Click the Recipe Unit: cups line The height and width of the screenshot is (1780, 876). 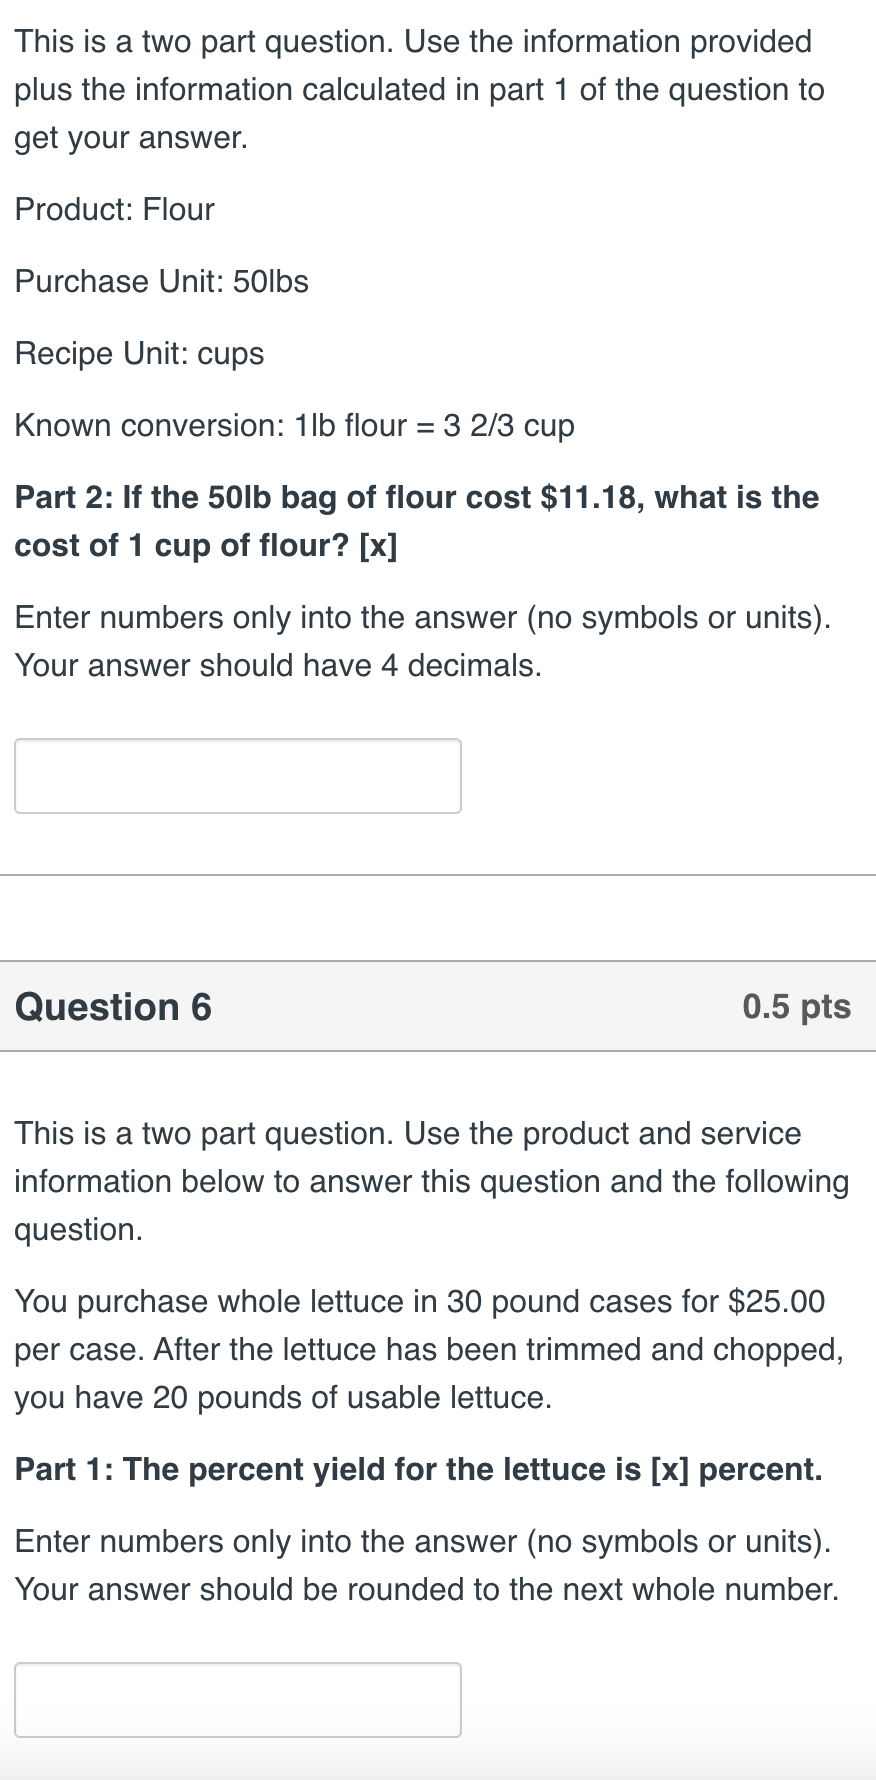click(140, 353)
